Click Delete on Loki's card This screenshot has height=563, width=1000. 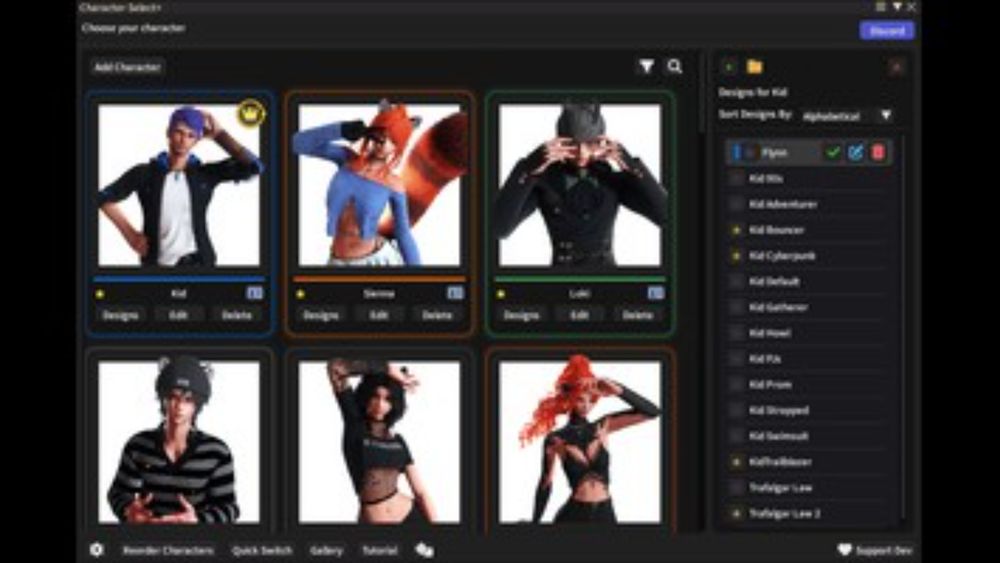coord(637,315)
